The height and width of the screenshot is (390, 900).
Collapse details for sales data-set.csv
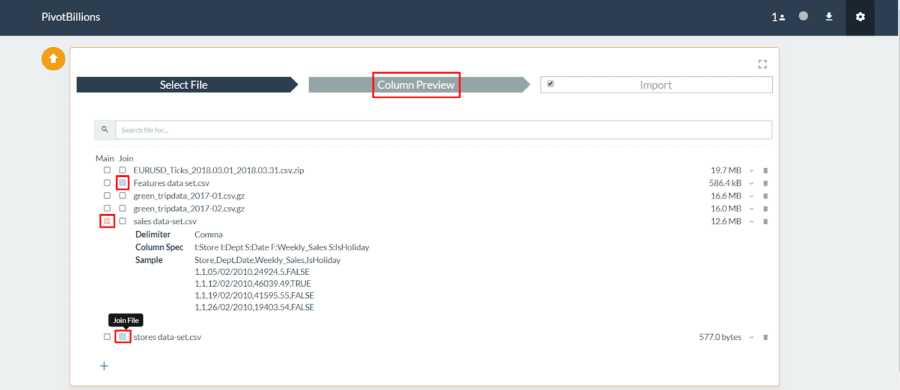pyautogui.click(x=751, y=221)
